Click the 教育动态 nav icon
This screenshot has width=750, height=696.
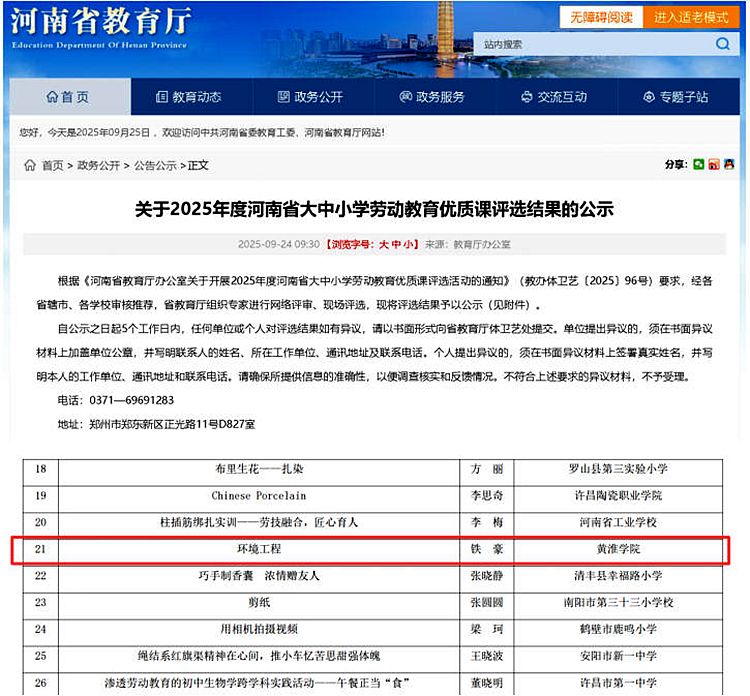(x=162, y=97)
